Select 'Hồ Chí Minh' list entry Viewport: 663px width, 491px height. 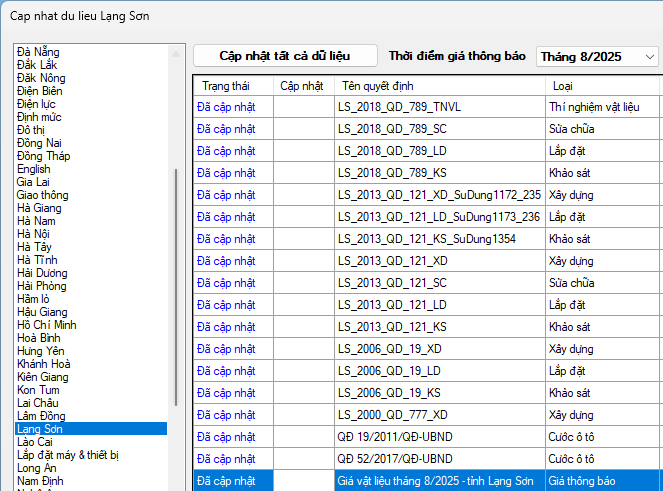click(x=49, y=325)
